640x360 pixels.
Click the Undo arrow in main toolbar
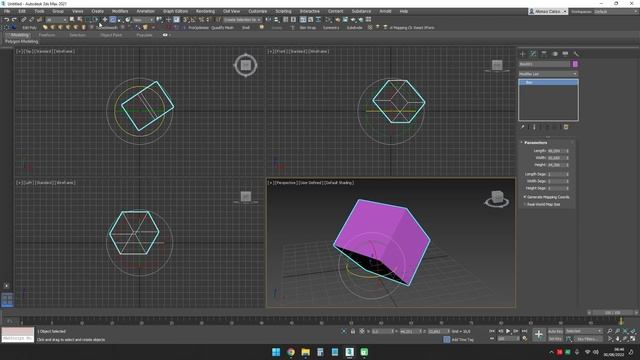click(7, 20)
